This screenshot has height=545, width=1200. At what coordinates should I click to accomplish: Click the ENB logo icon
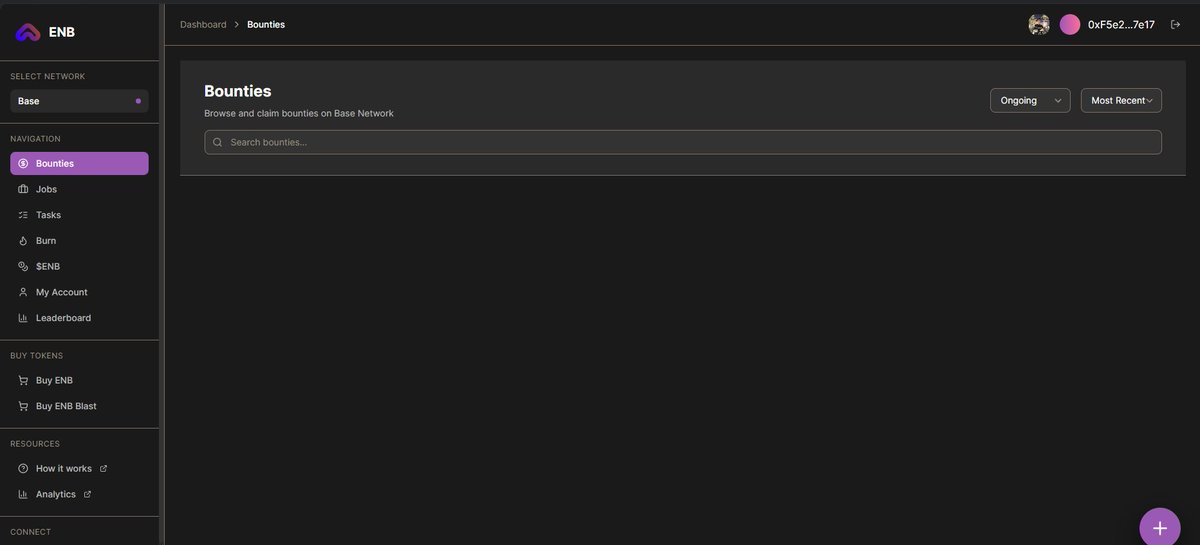[27, 32]
